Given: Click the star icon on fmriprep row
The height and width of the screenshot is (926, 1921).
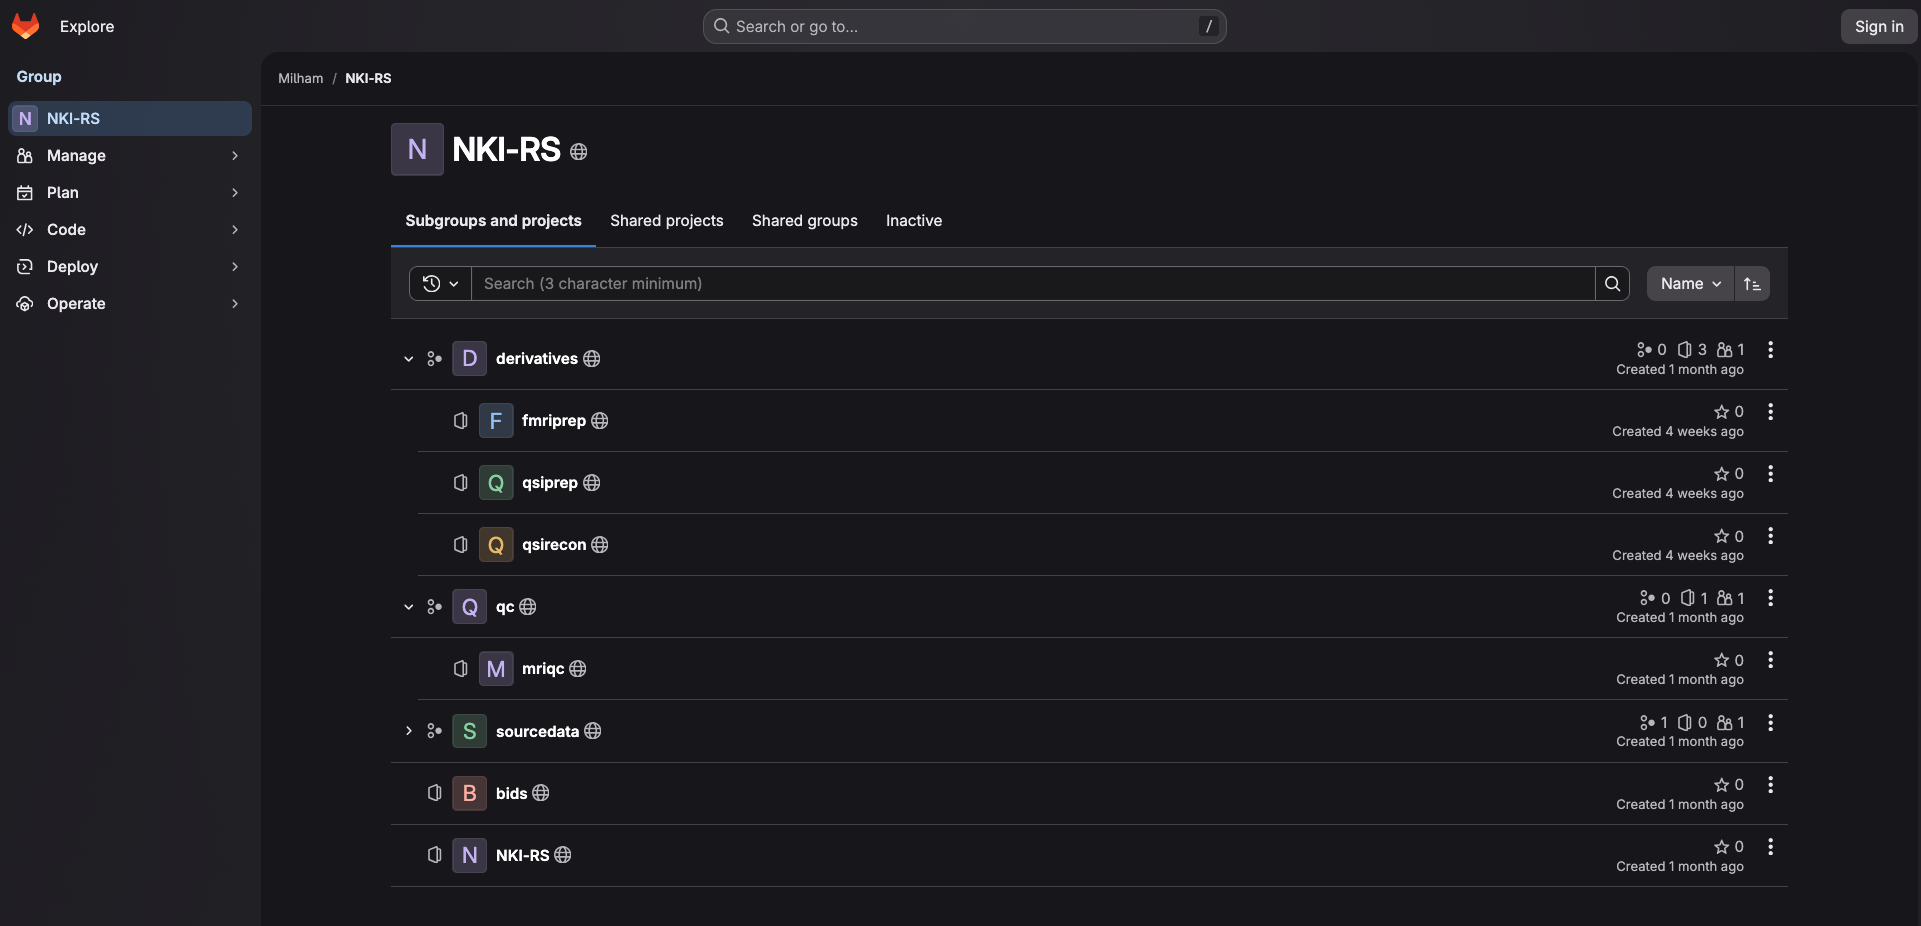Looking at the screenshot, I should click(1721, 412).
